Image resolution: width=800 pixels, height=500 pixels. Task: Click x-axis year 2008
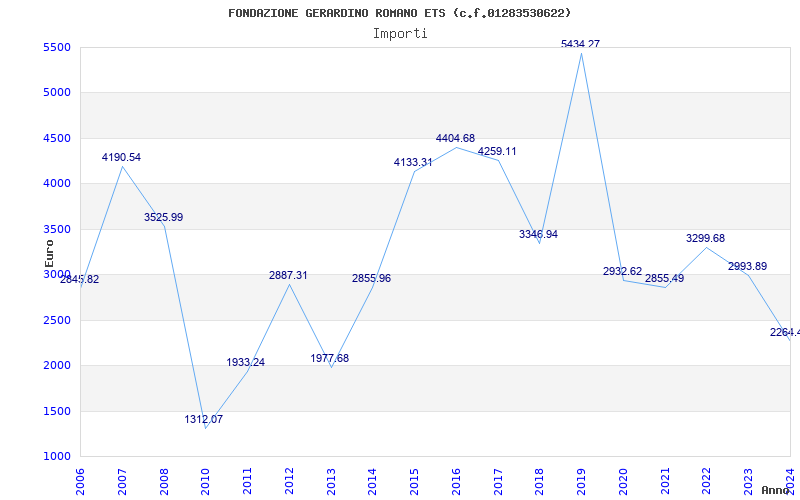coord(163,481)
